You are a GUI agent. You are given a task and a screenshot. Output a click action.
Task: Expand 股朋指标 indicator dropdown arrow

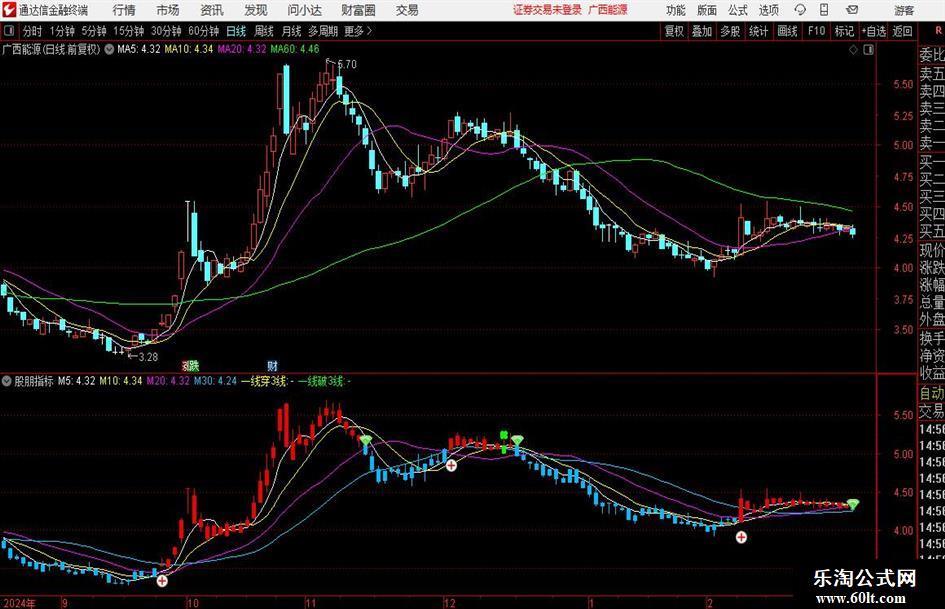click(7, 381)
